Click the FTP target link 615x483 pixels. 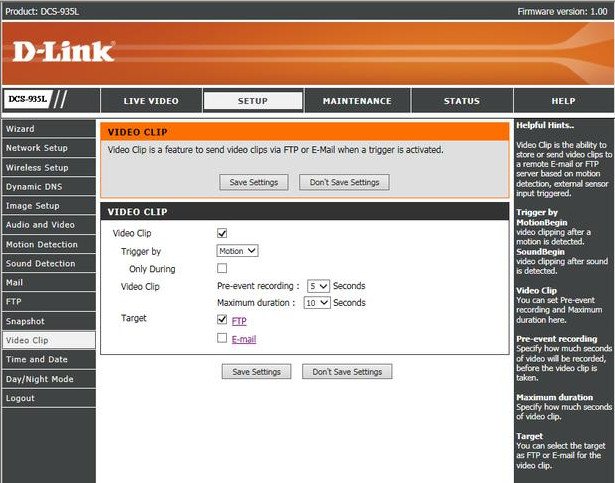tap(239, 321)
